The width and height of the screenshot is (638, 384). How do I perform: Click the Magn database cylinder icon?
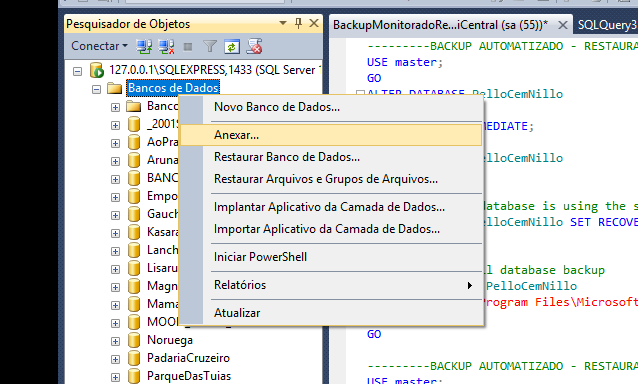tap(134, 286)
